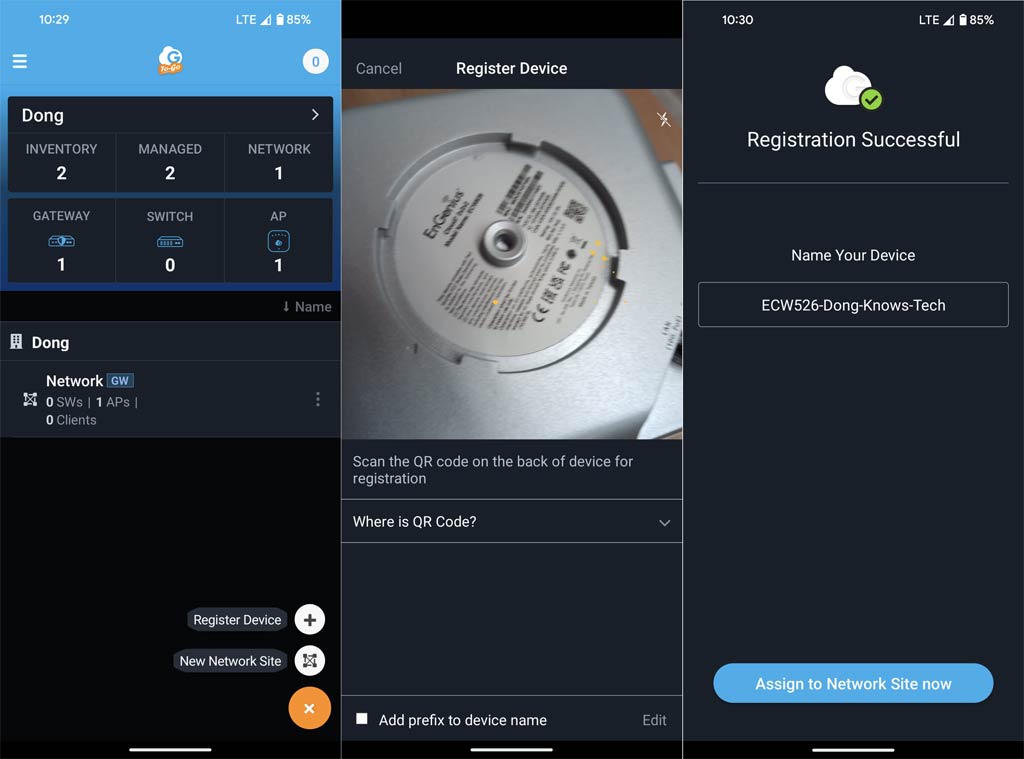Open the hamburger menu
The image size is (1024, 759).
pyautogui.click(x=20, y=61)
